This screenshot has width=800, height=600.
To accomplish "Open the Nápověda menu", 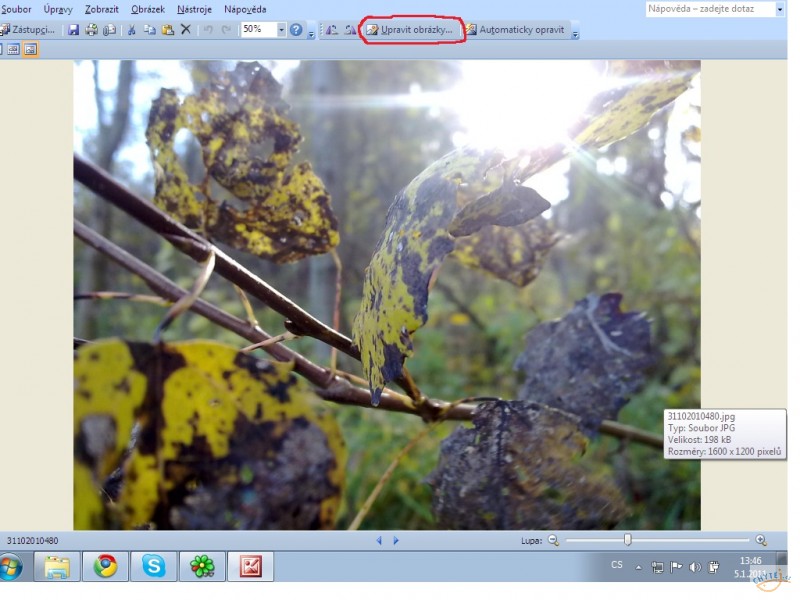I will coord(245,9).
